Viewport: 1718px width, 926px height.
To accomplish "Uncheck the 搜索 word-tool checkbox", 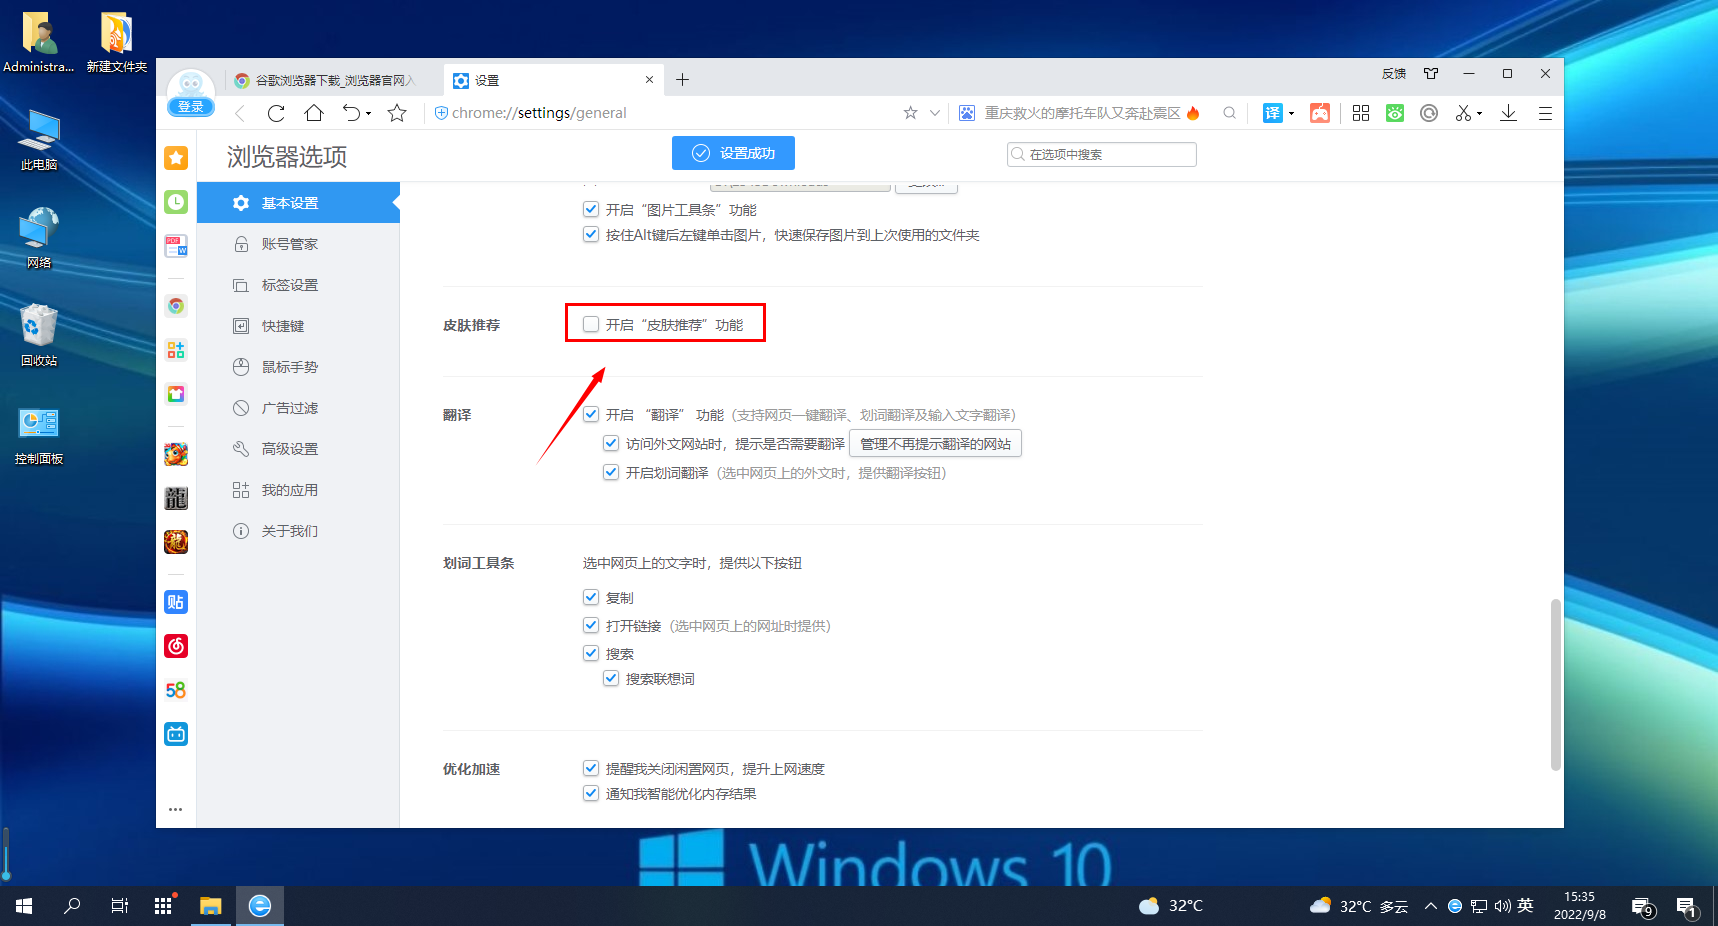I will tap(591, 653).
